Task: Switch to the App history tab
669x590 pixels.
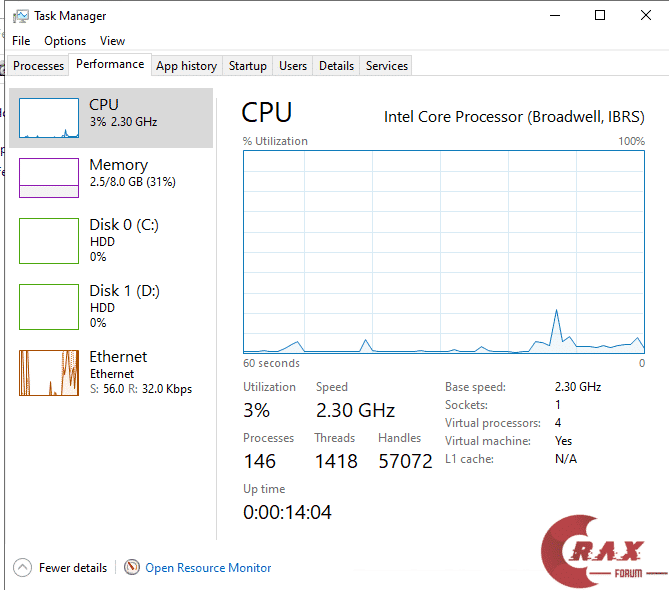Action: (186, 66)
